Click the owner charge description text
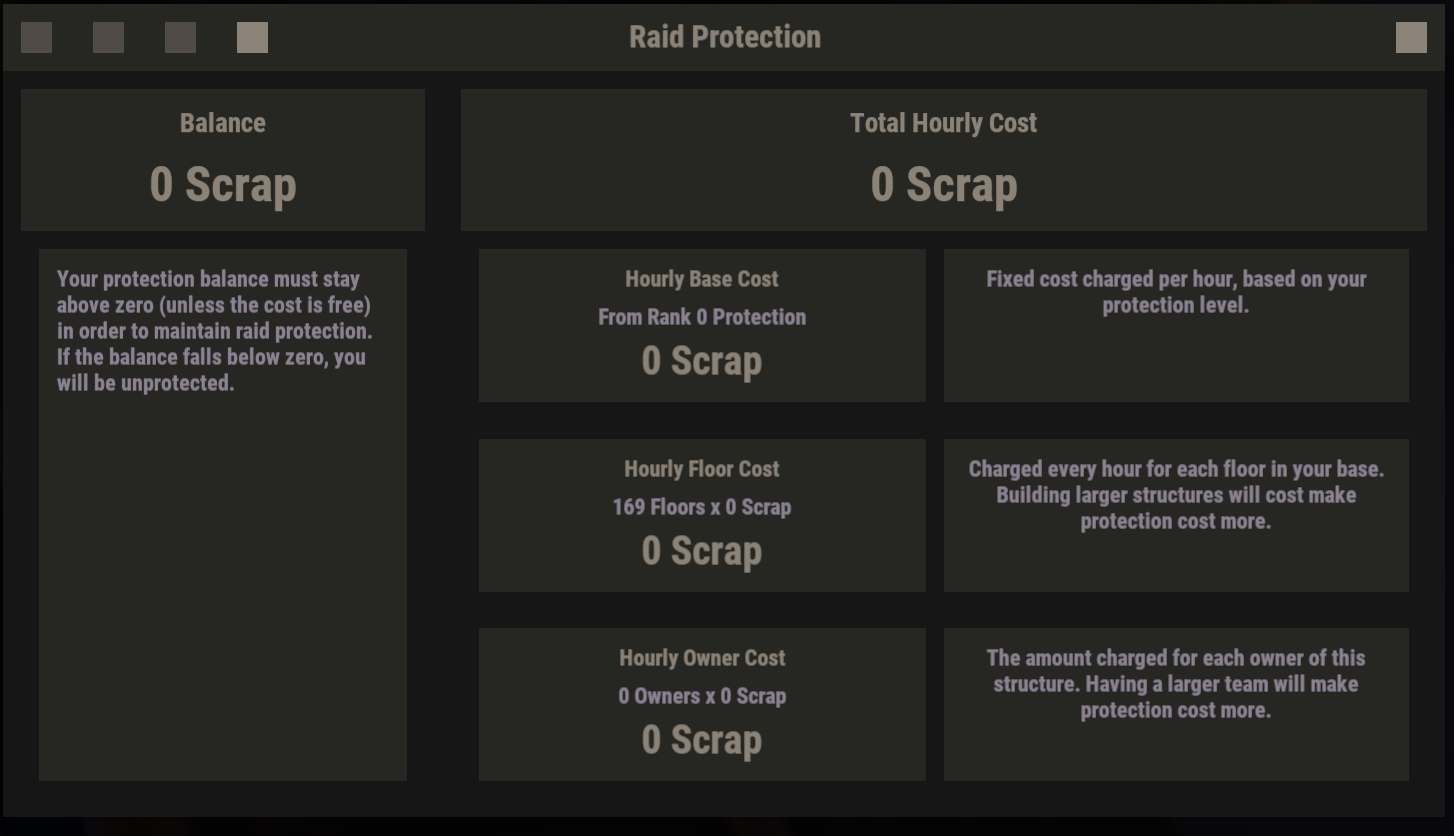Screen dimensions: 1454x836 pyautogui.click(x=1176, y=684)
